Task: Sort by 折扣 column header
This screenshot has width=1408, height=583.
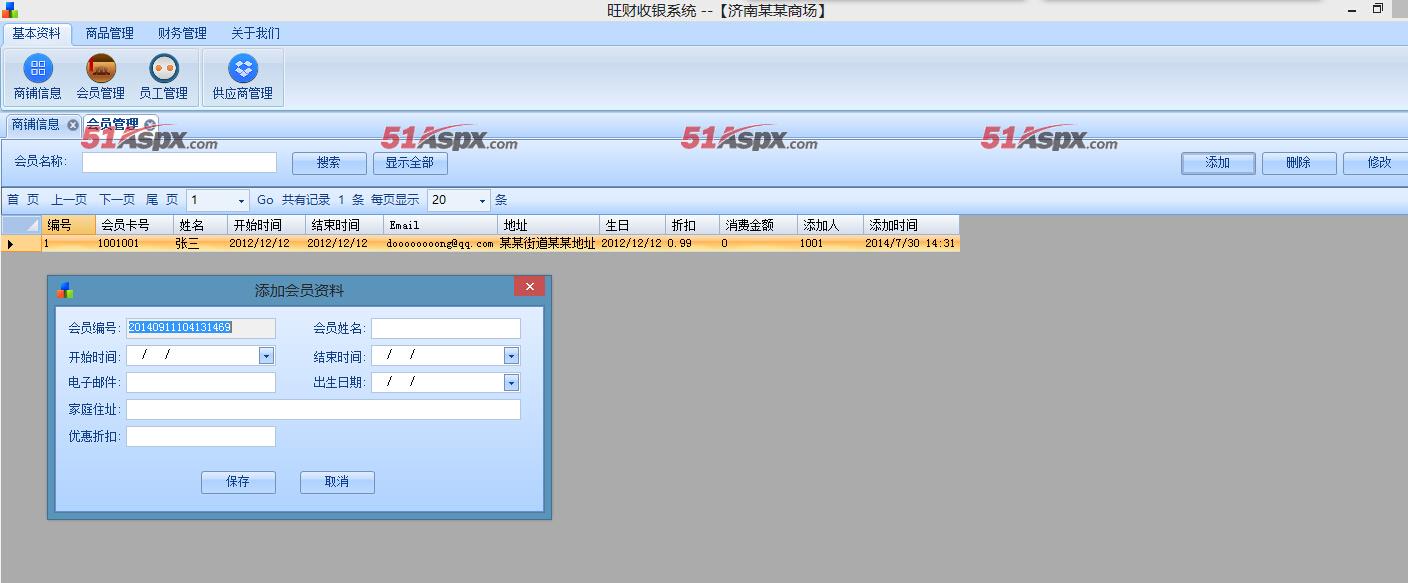Action: click(692, 225)
